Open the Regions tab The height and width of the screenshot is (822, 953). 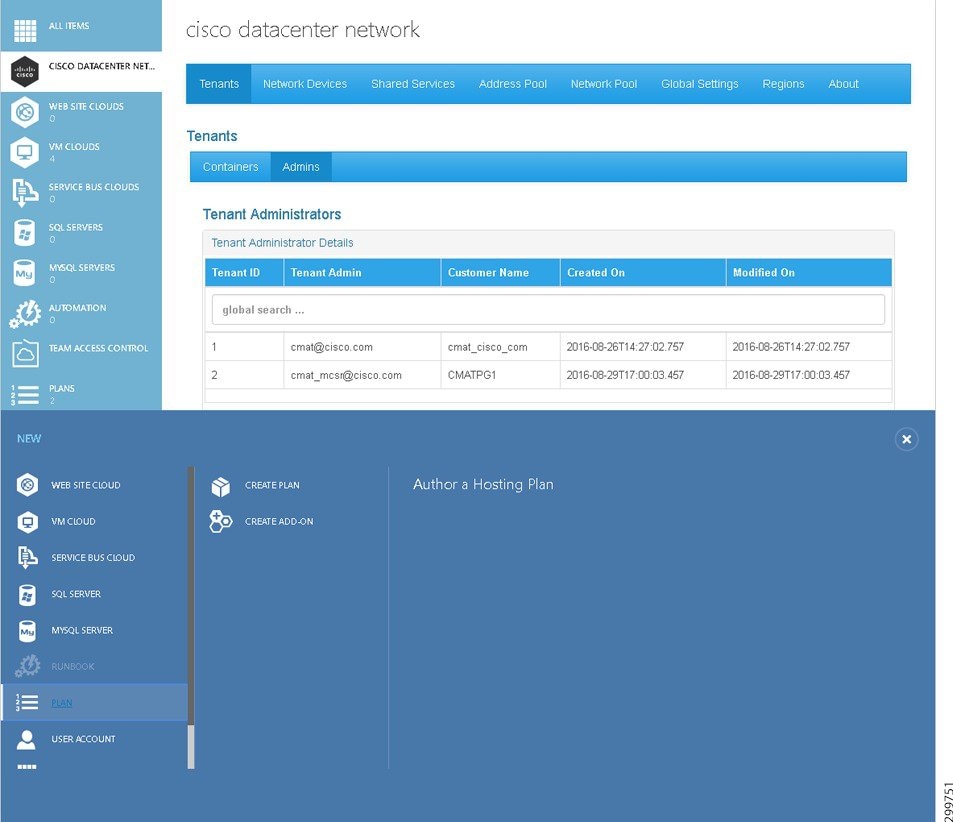coord(783,84)
